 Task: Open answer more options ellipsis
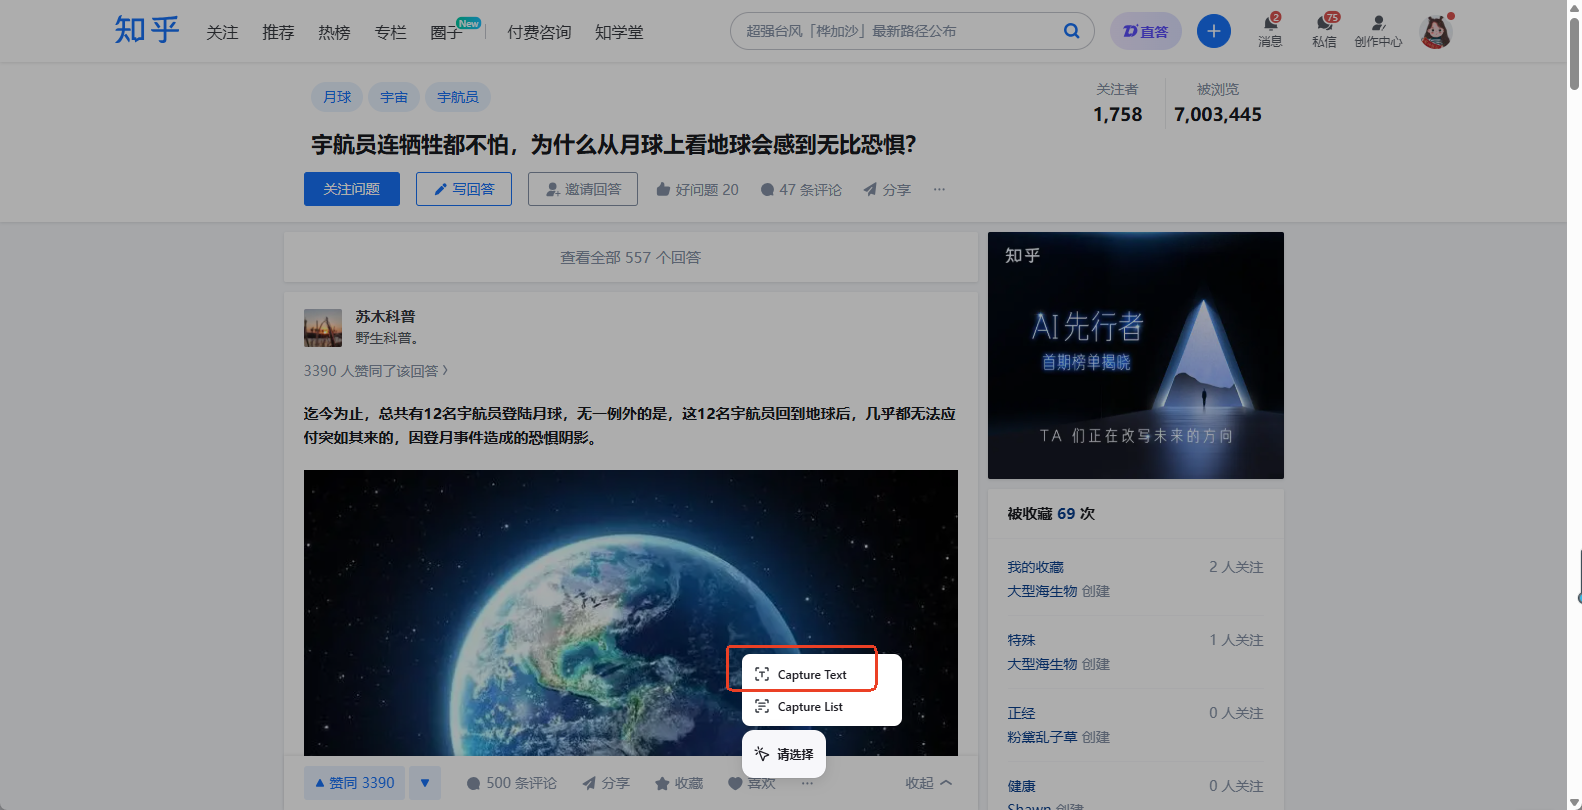(x=807, y=783)
